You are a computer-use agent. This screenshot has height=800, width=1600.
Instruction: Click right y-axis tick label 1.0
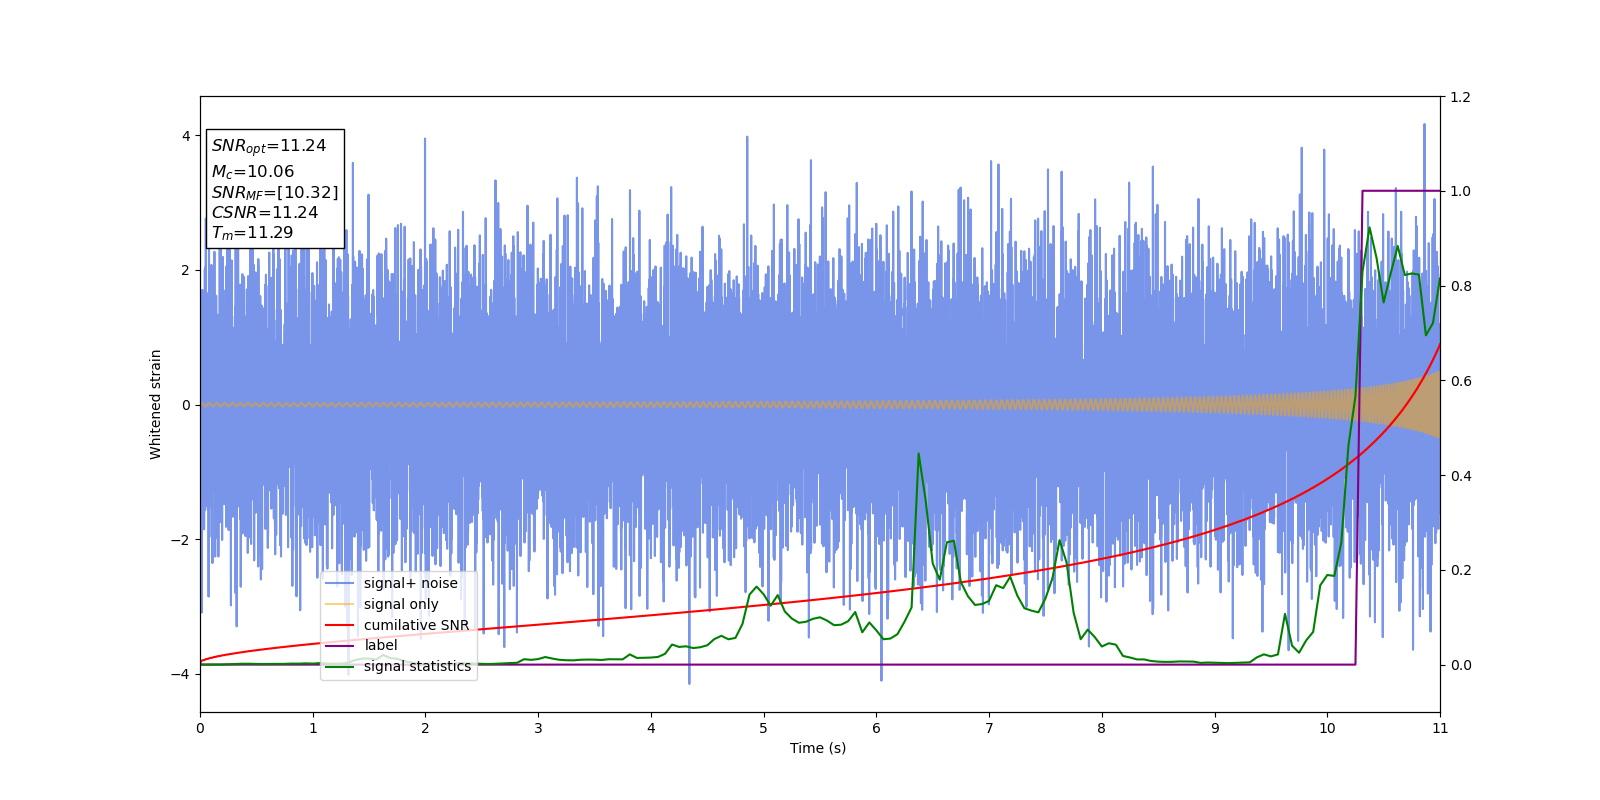pos(1460,191)
